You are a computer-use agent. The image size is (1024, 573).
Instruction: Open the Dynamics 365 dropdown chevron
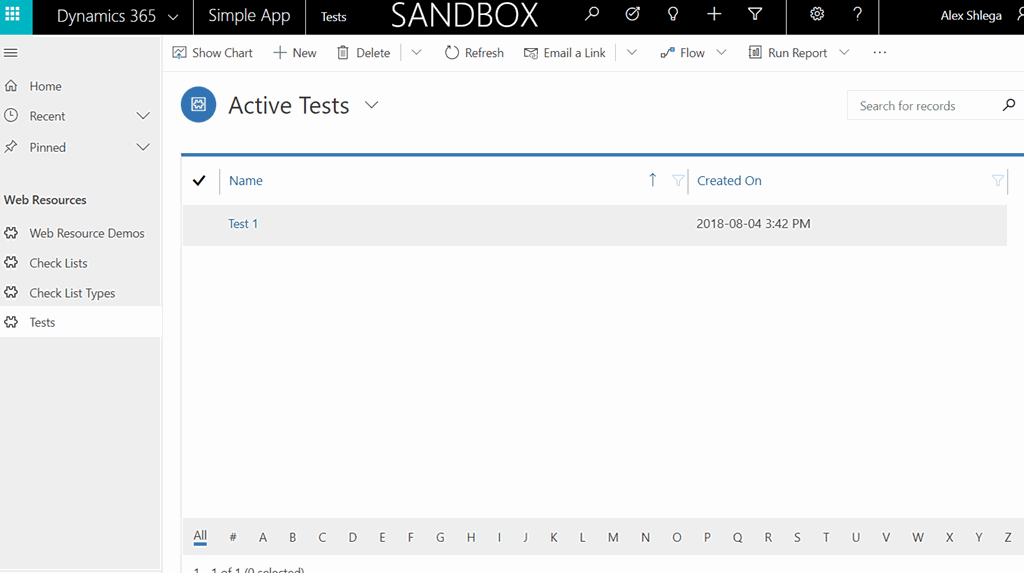pyautogui.click(x=173, y=17)
